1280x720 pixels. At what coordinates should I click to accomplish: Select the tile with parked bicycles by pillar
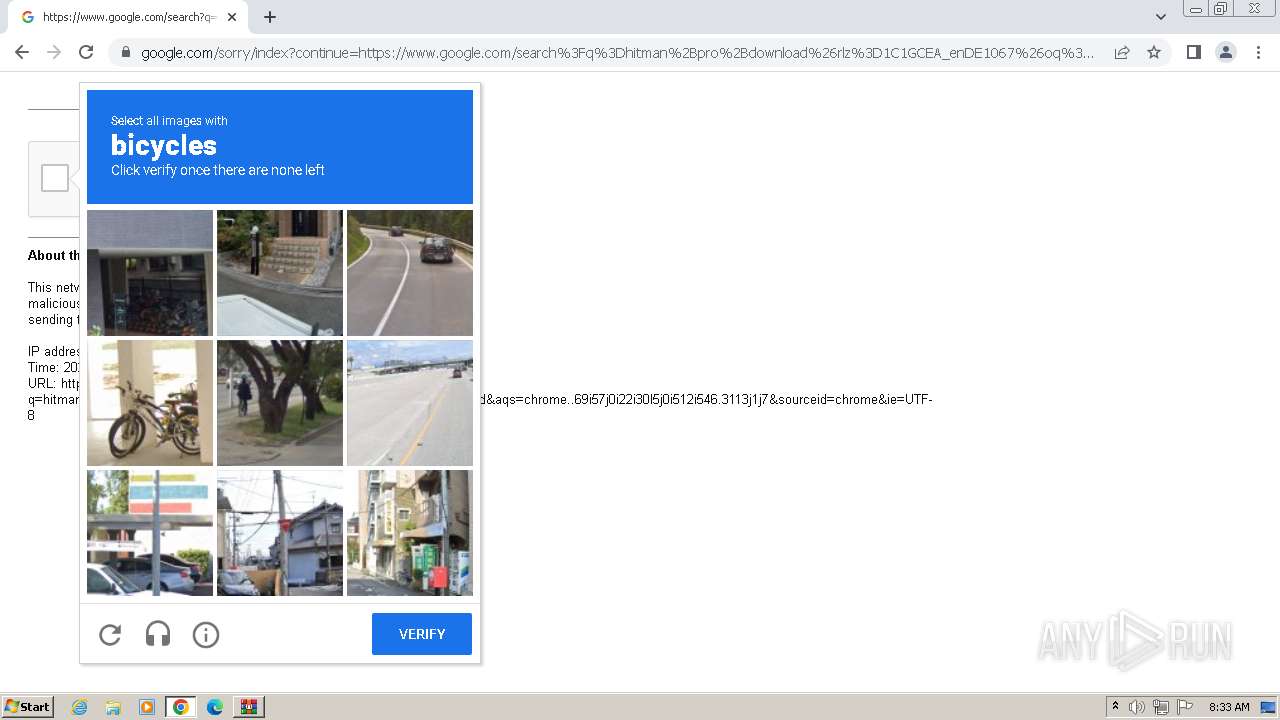(x=150, y=403)
